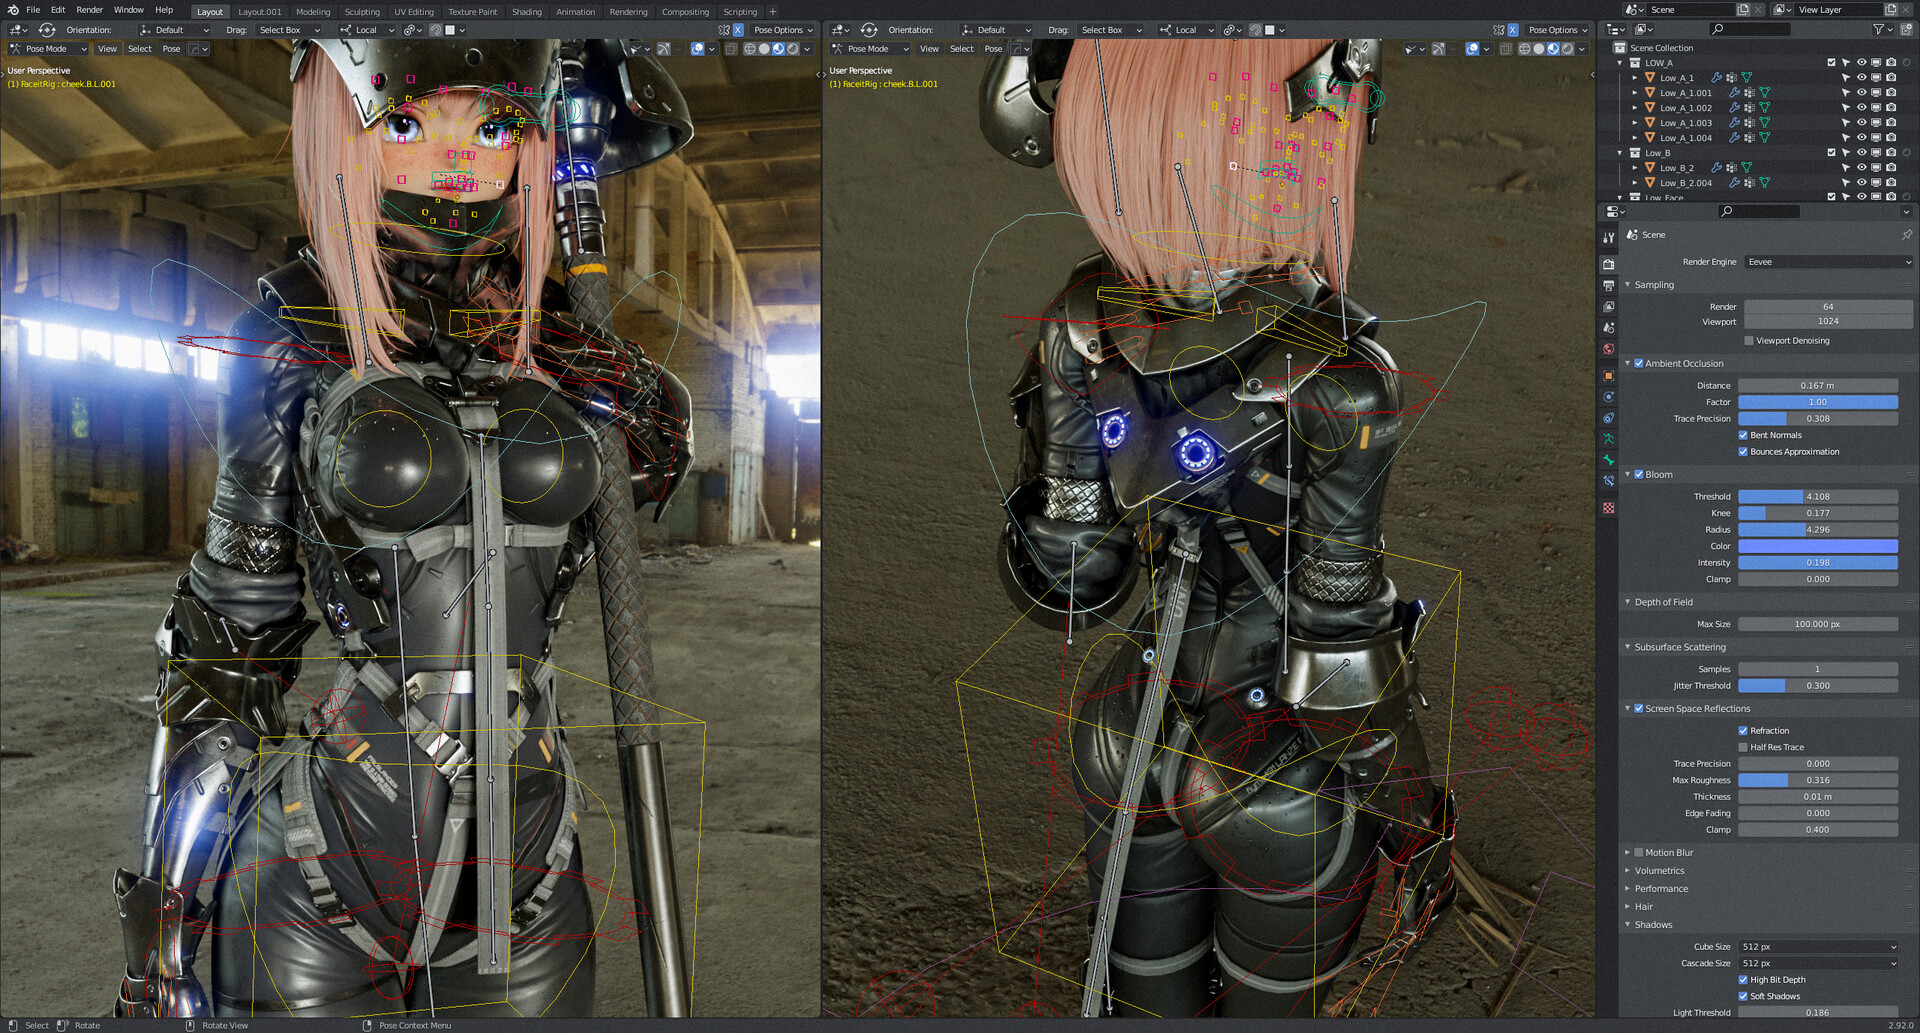The image size is (1920, 1033).
Task: Open Select menu in right viewport header
Action: coord(961,48)
